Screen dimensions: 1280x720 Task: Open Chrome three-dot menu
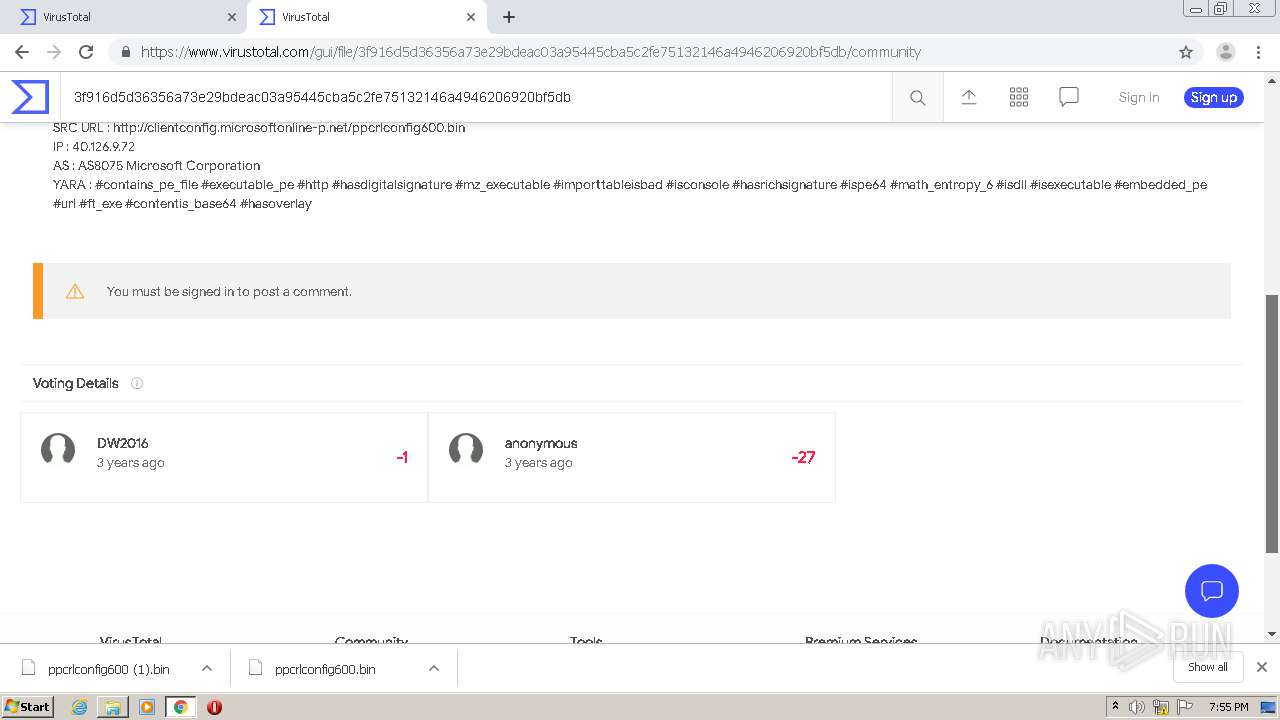click(x=1258, y=52)
